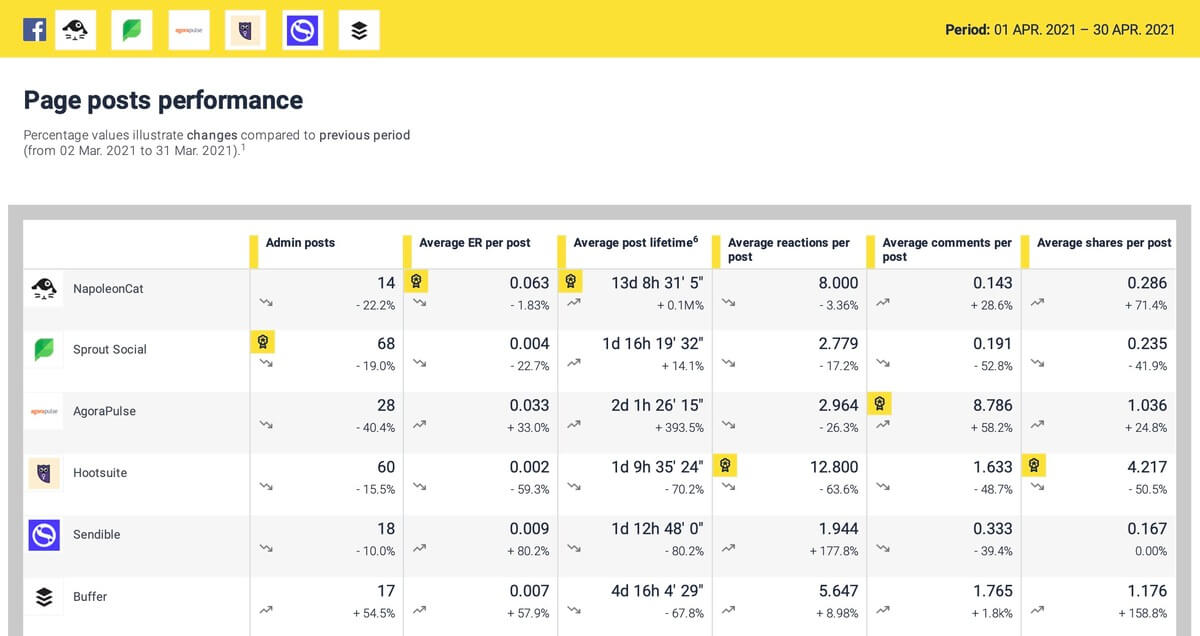The image size is (1200, 636).
Task: Click the award badge next to Hootsuite's average shares
Action: 1035,465
